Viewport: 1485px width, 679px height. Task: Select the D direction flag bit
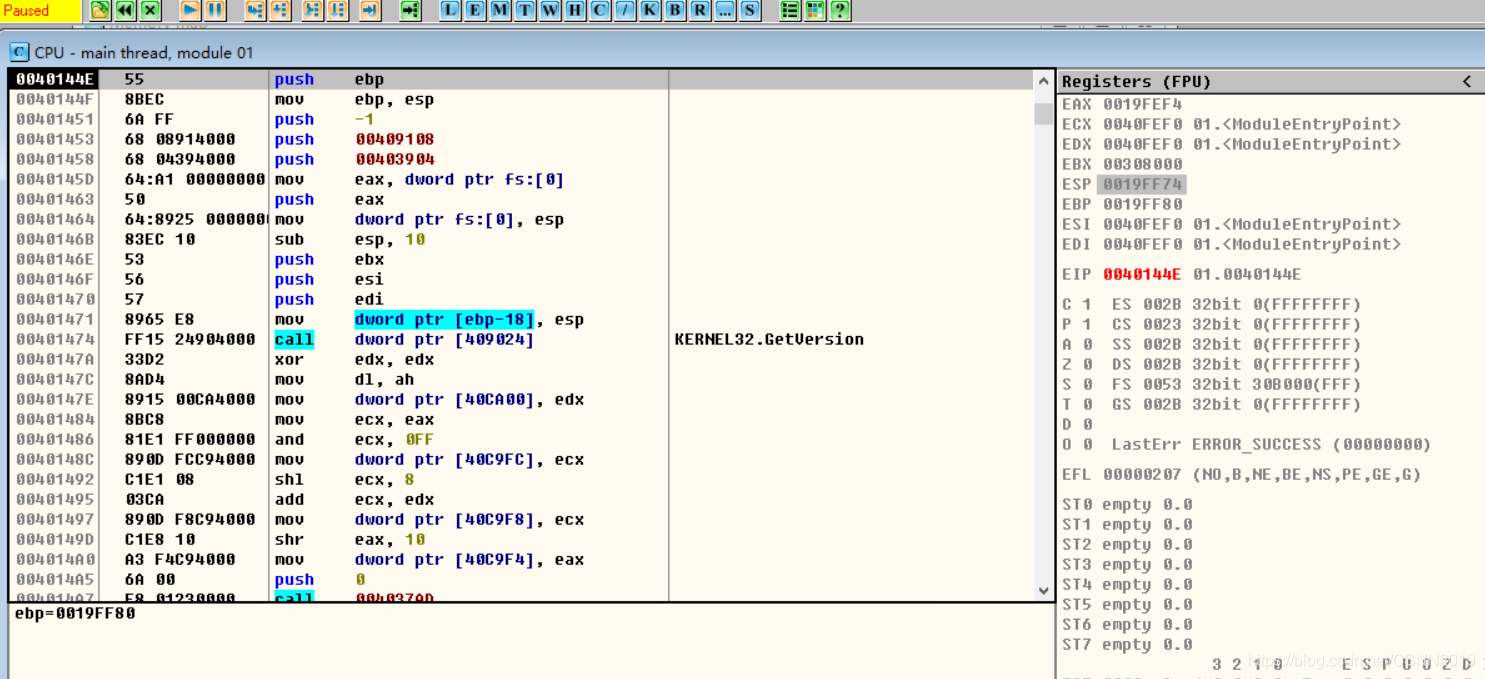pos(1087,424)
